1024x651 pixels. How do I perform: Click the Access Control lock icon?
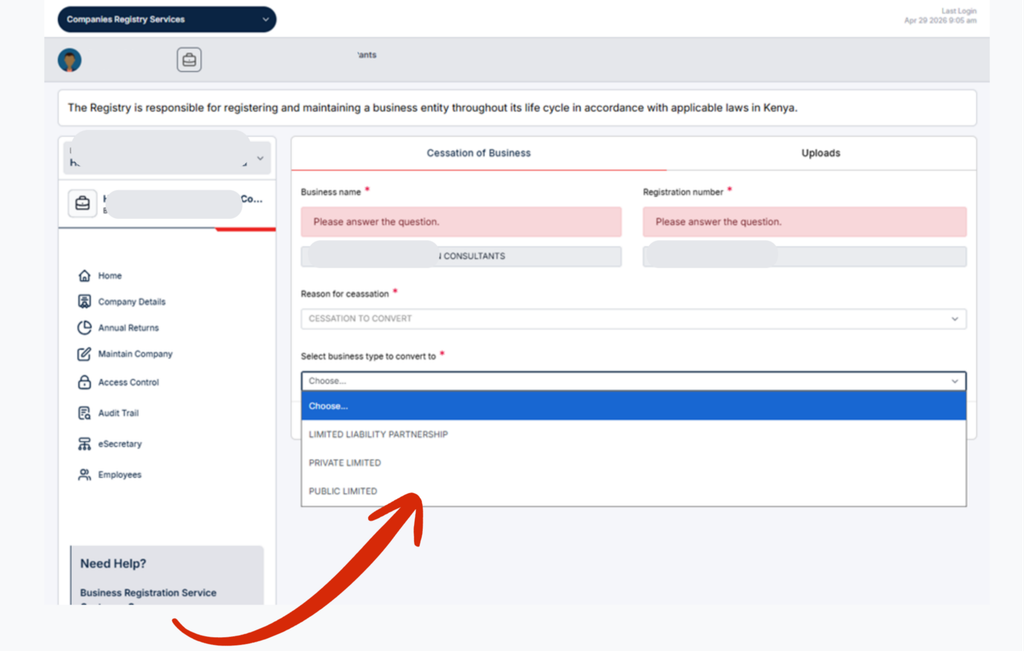pos(84,382)
